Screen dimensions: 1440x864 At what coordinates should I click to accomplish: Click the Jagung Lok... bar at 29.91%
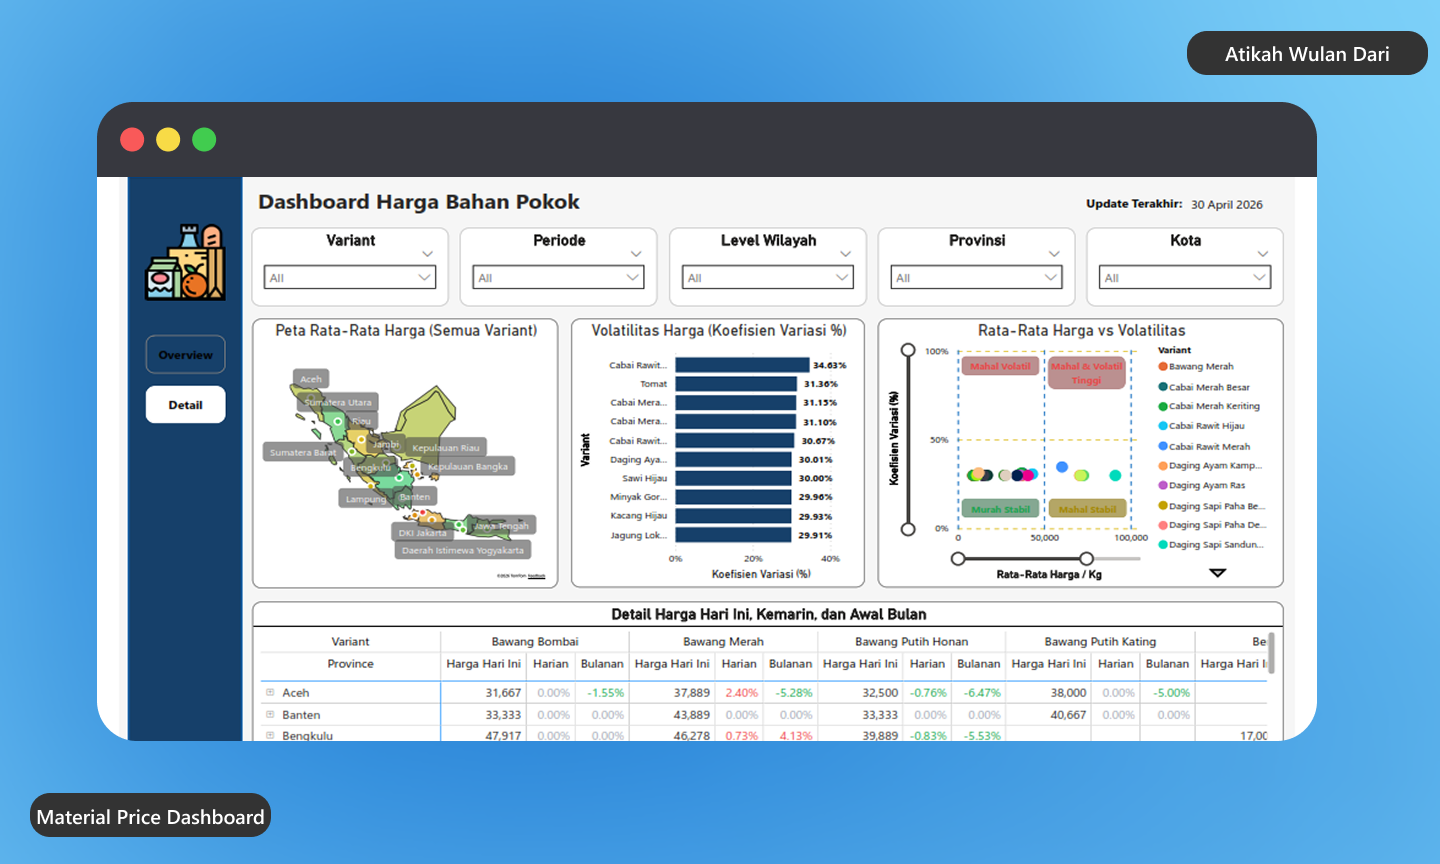pos(734,535)
